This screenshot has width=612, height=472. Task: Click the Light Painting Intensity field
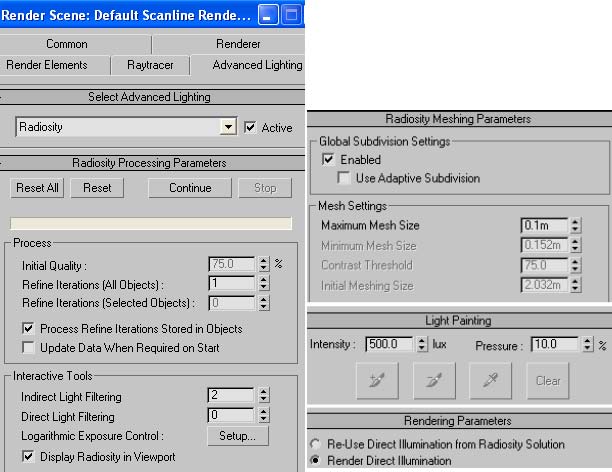coord(389,344)
